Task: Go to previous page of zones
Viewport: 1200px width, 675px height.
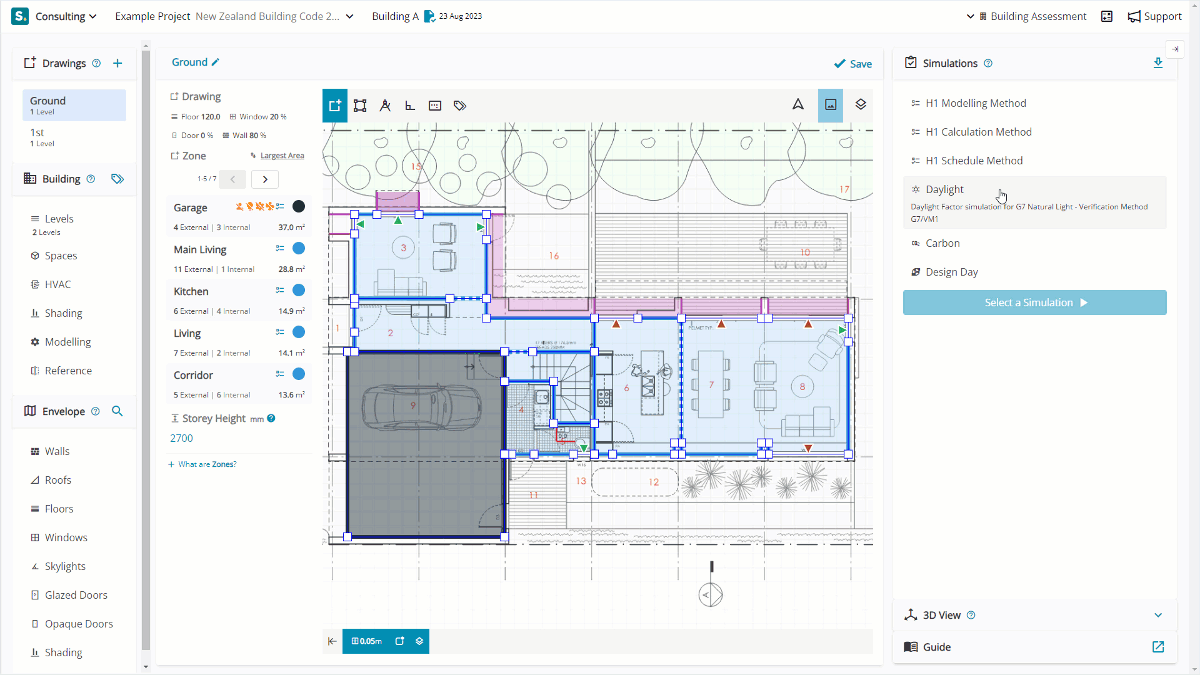Action: click(x=232, y=179)
